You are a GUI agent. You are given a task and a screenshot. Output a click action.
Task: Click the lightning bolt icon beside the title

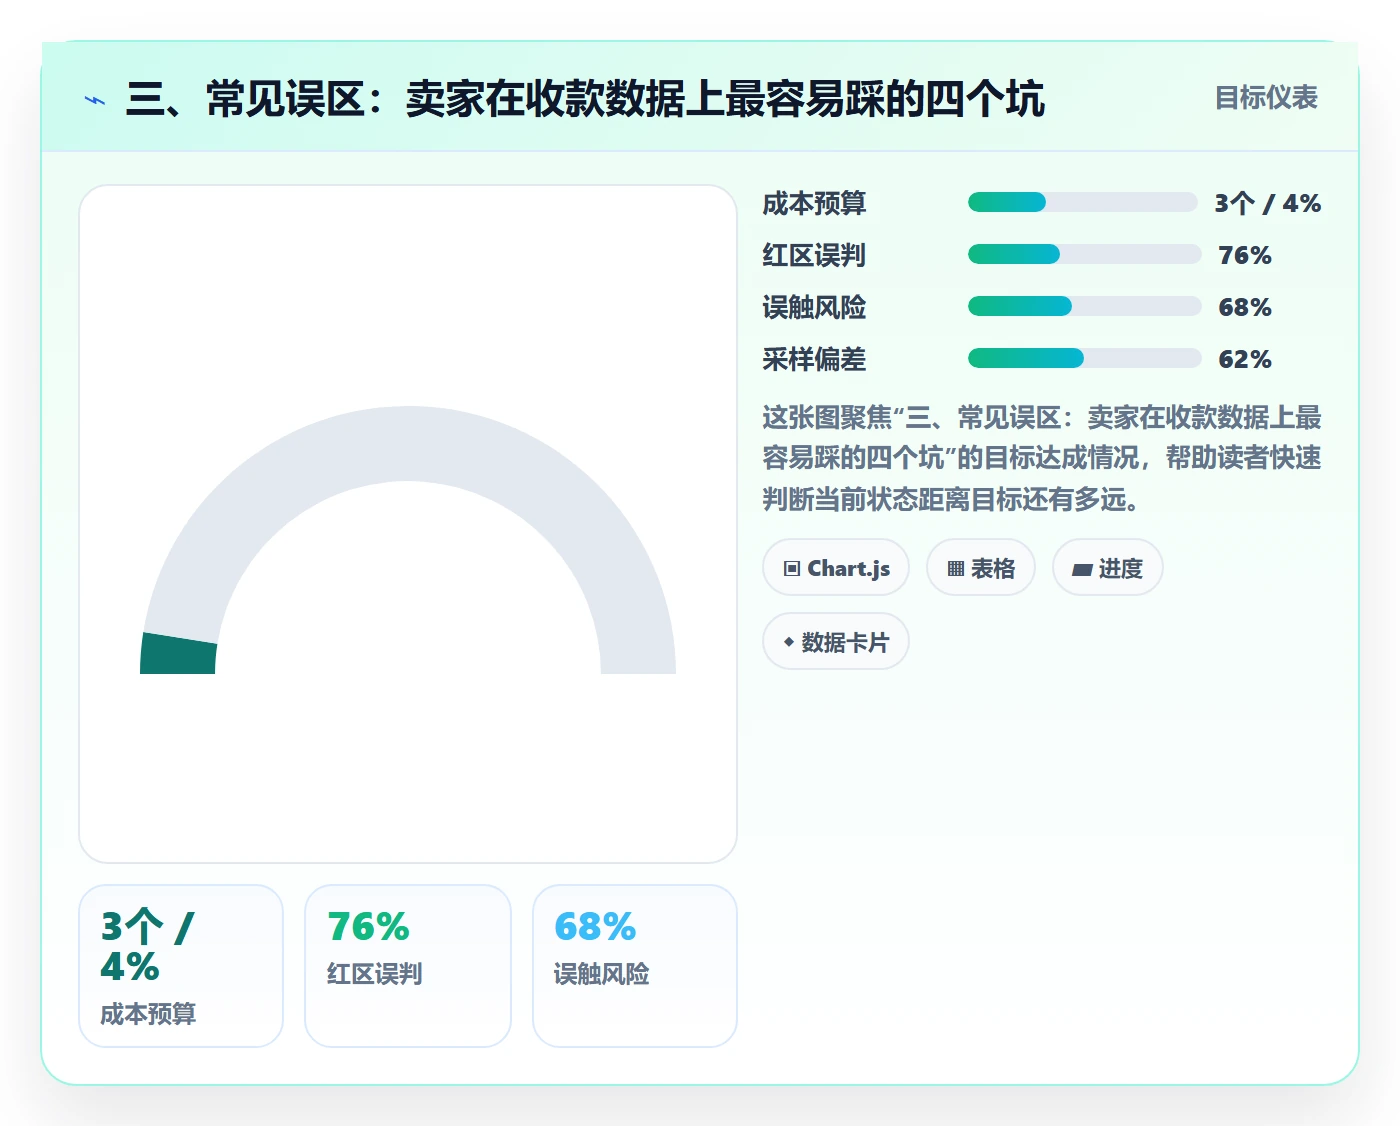95,100
